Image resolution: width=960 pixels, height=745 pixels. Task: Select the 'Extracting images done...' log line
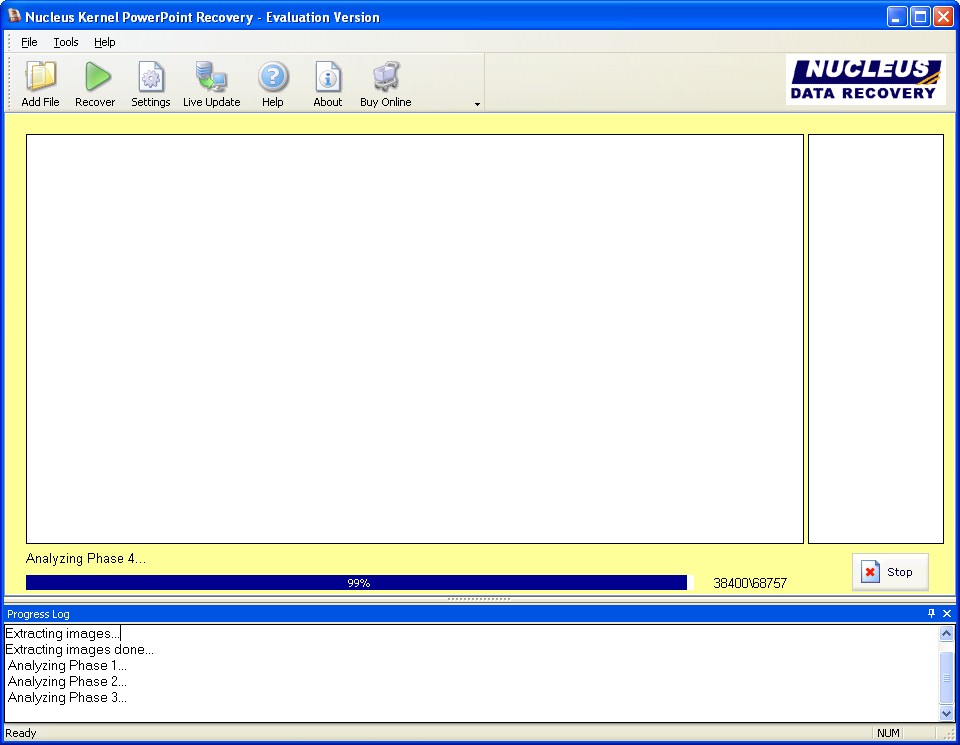coord(80,650)
